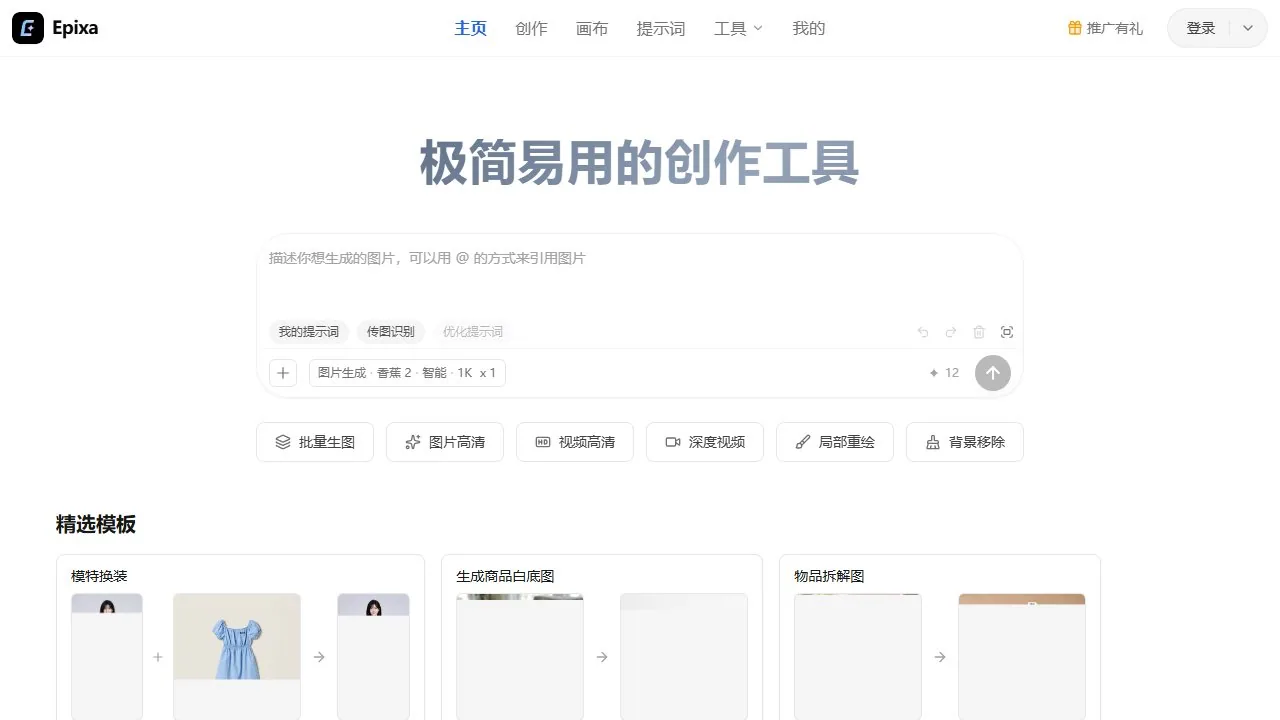
Task: Open the 视频高清 tool
Action: [x=575, y=442]
